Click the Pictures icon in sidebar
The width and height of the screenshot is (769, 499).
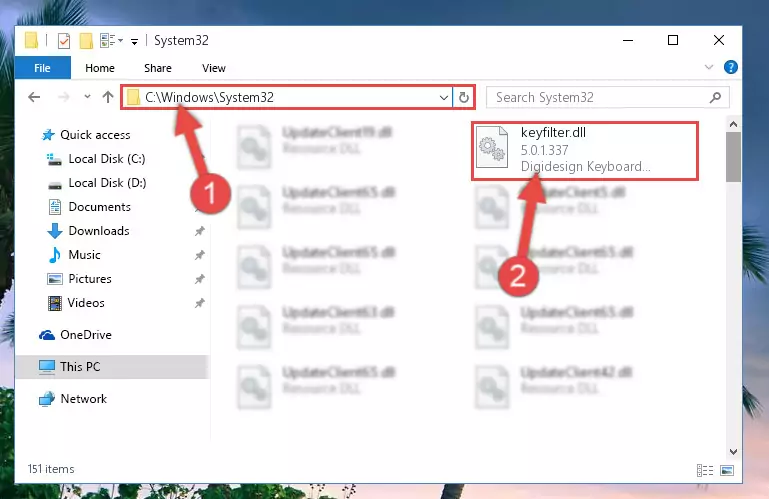point(54,279)
